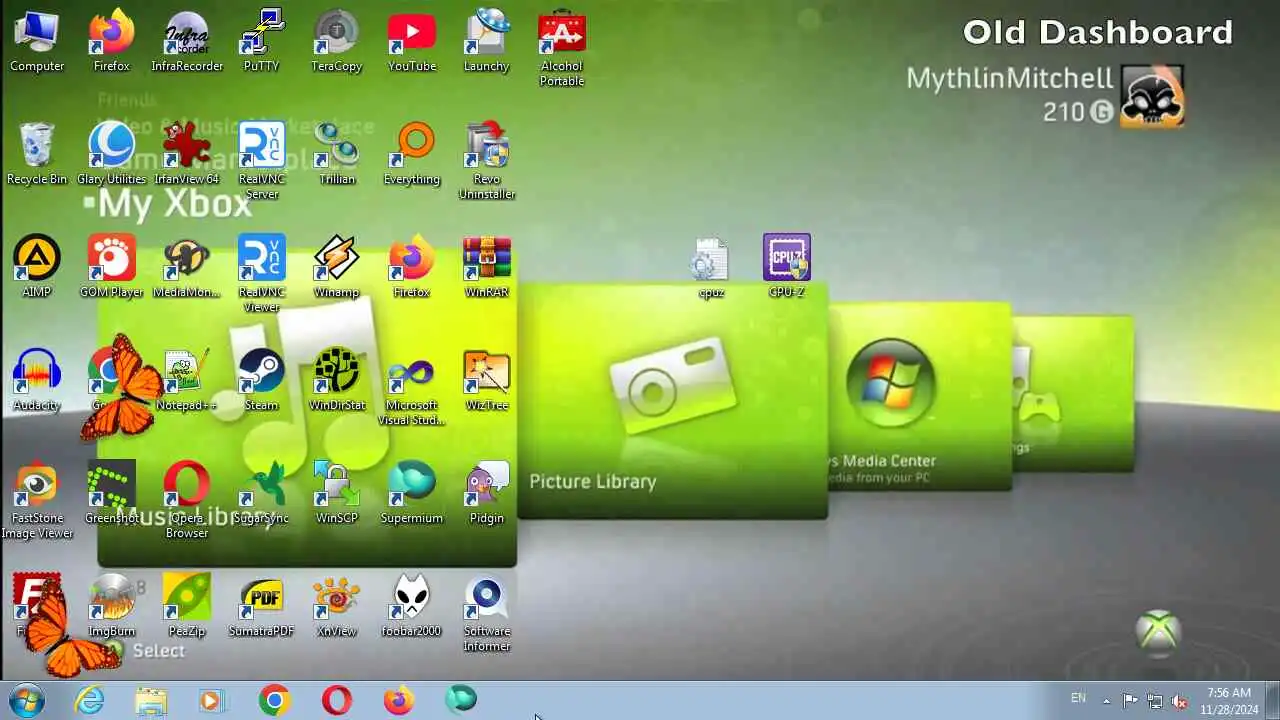Launch the CPU-Z application icon
This screenshot has width=1280, height=720.
(787, 268)
